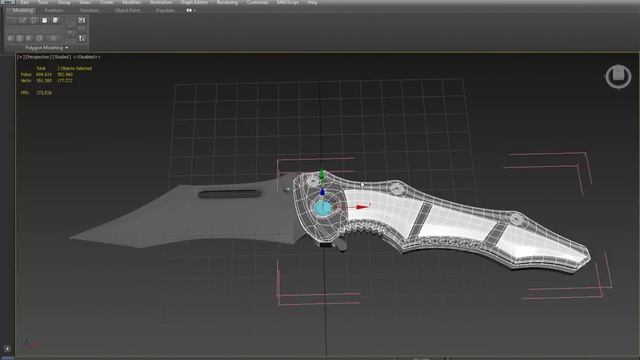This screenshot has height=360, width=640.
Task: Open the Customize menu
Action: pos(258,2)
